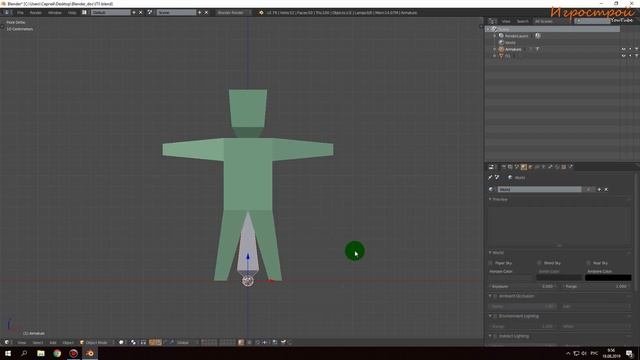Open the Outliner View menu
Viewport: 640px width, 360px height.
[506, 21]
